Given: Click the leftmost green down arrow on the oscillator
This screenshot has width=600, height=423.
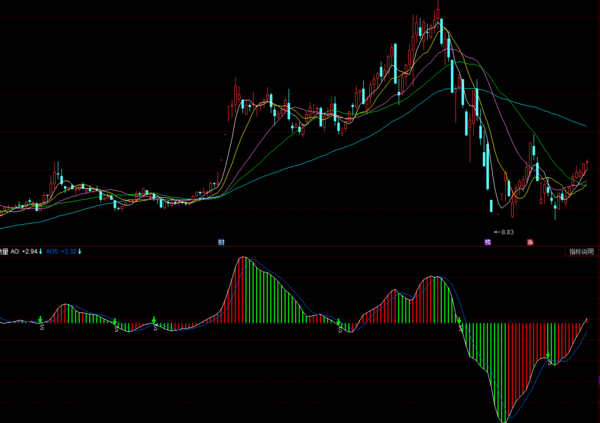Looking at the screenshot, I should (41, 318).
